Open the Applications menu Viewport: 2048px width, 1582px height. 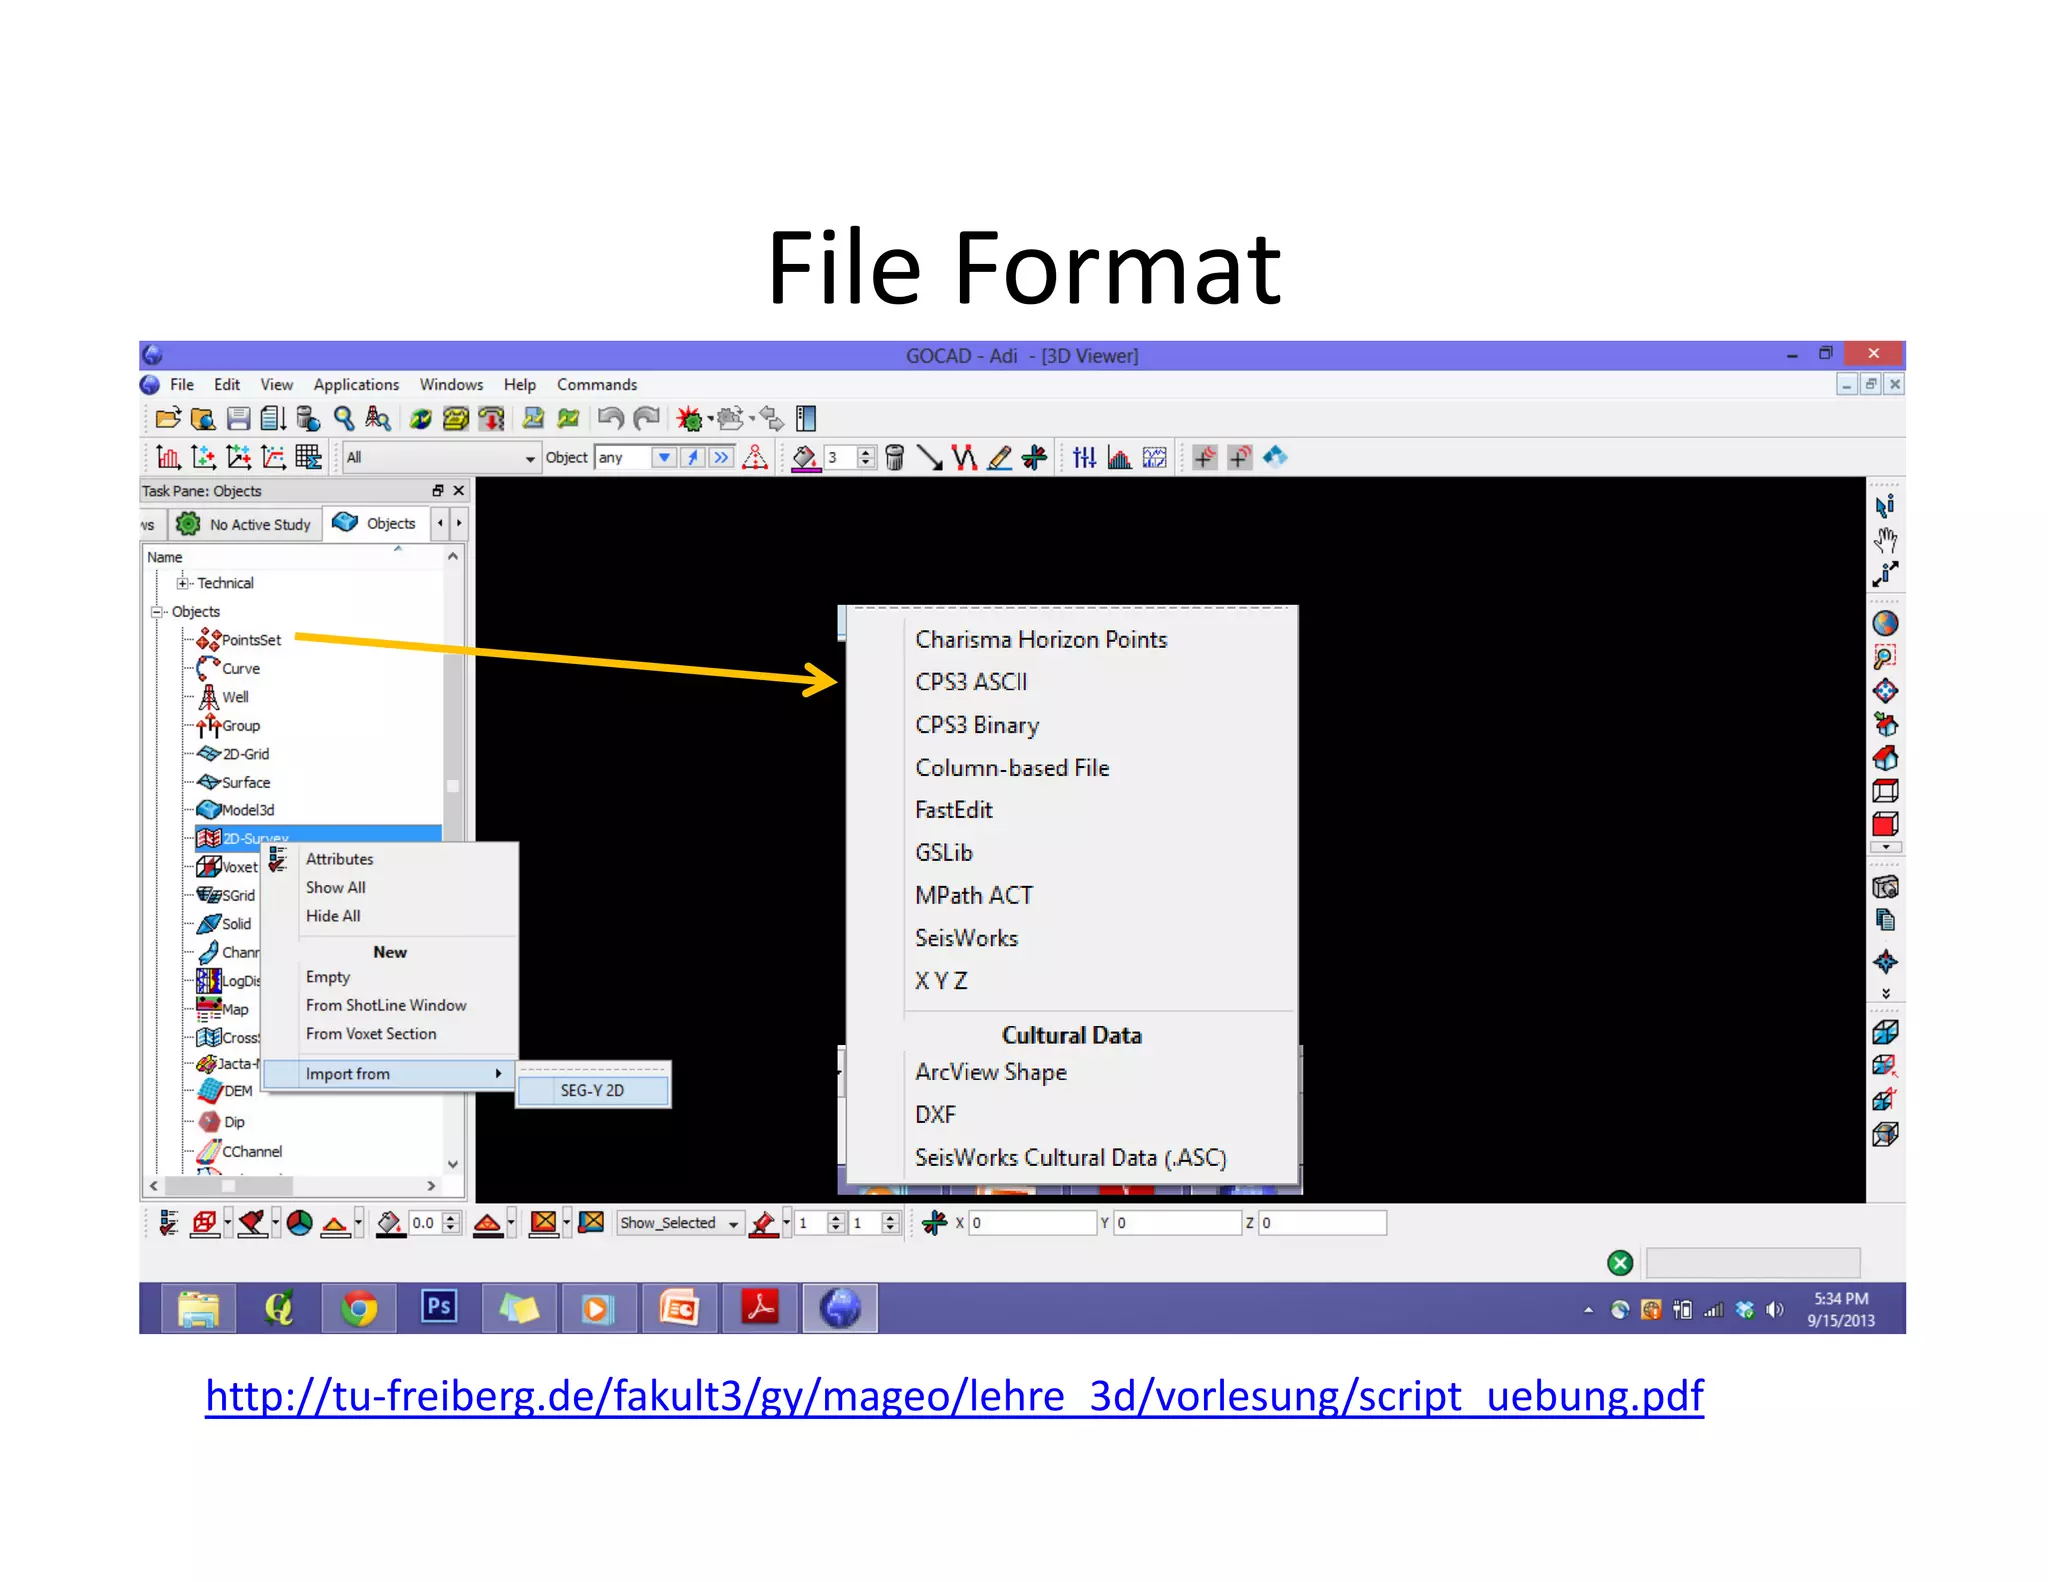356,385
